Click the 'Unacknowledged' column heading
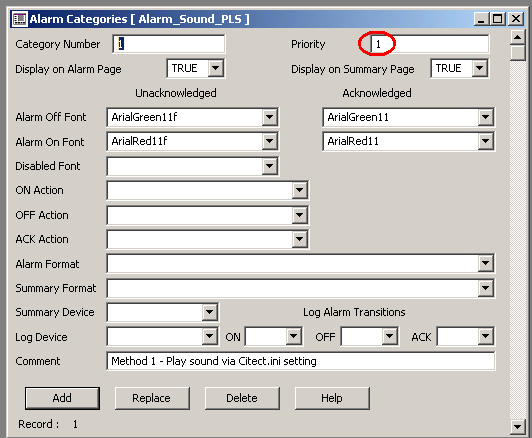The width and height of the screenshot is (532, 438). [176, 93]
